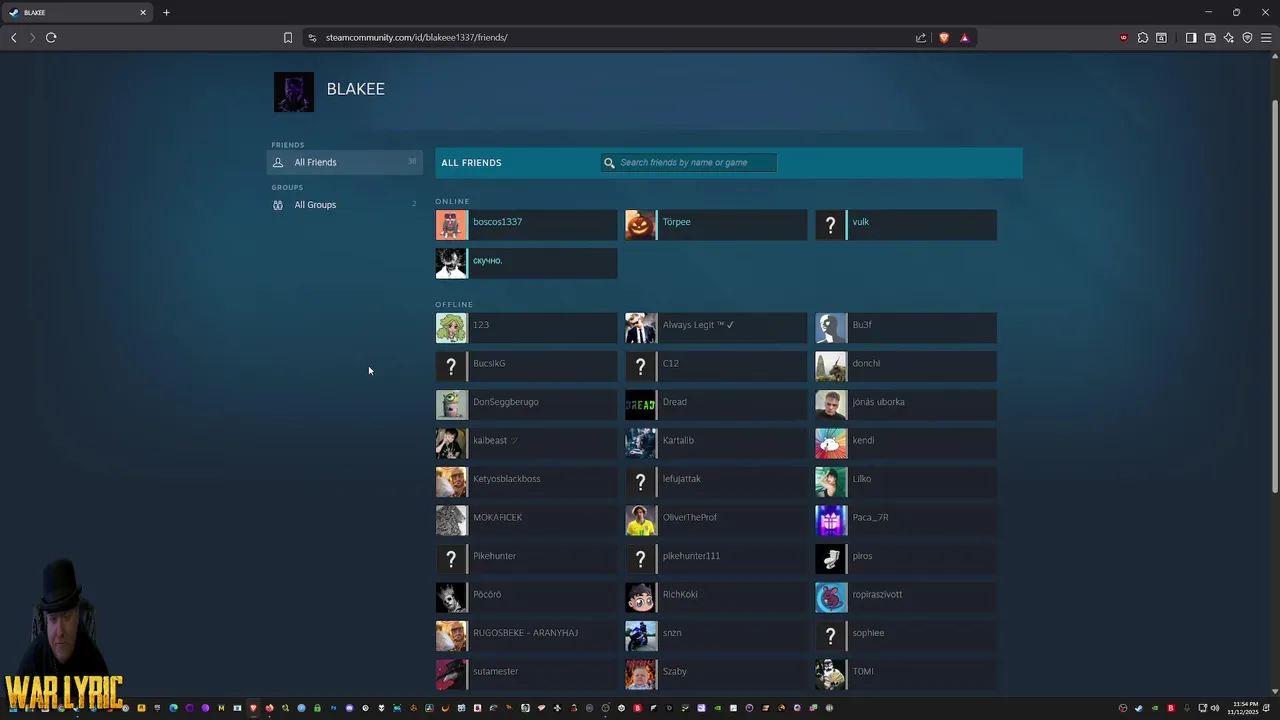Open friend C12

tap(716, 366)
